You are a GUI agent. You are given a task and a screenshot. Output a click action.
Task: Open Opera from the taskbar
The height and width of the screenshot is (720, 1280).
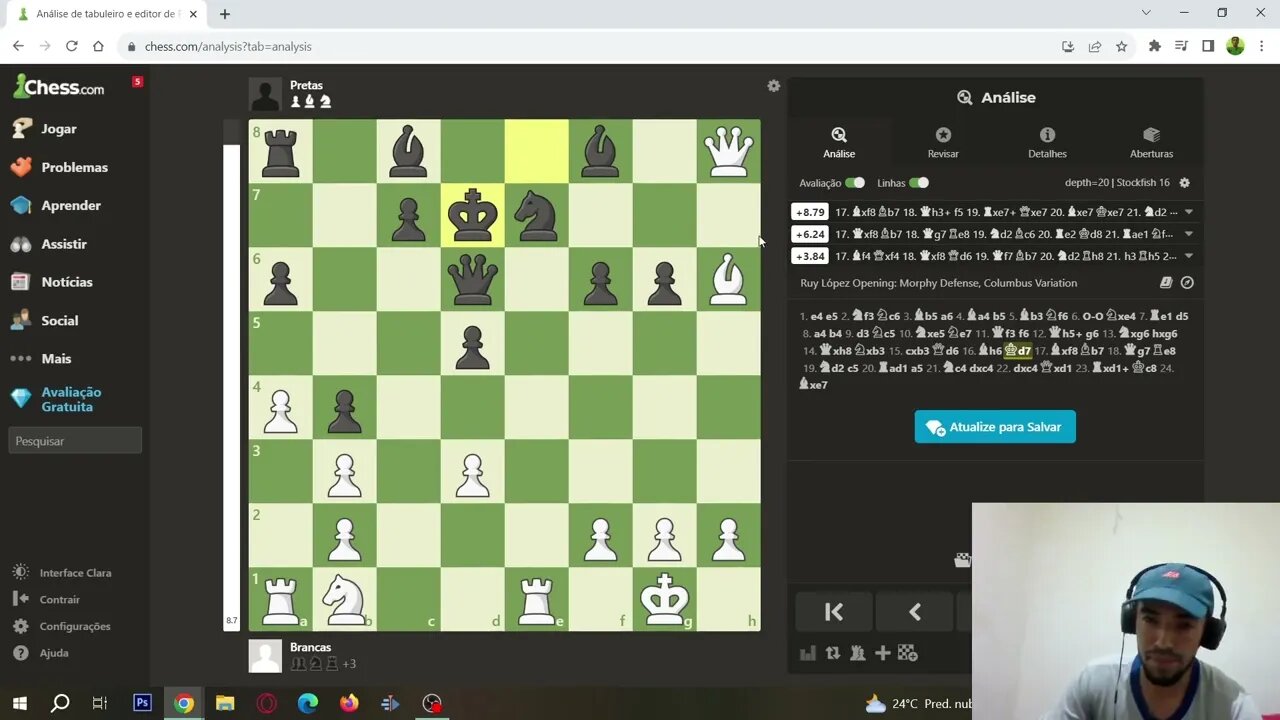pyautogui.click(x=266, y=703)
